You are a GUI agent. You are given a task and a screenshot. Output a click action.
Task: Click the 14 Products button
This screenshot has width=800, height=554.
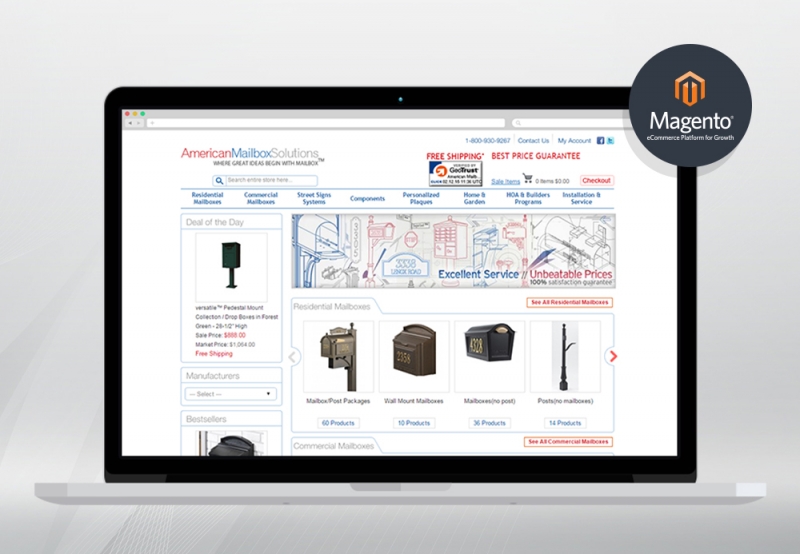[565, 423]
